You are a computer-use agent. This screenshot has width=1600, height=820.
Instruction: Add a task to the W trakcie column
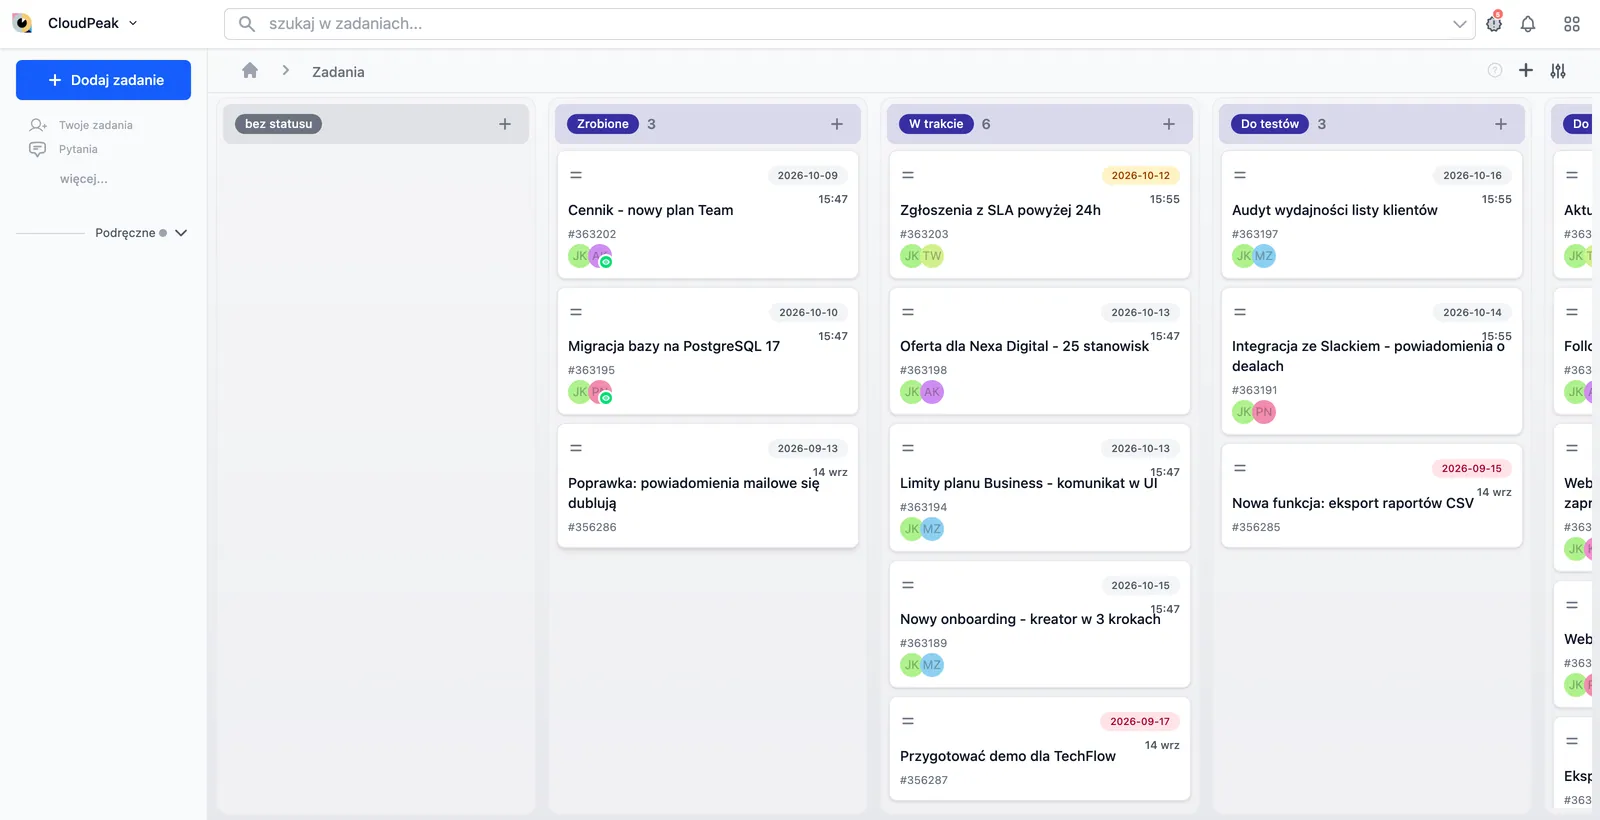[x=1169, y=124]
